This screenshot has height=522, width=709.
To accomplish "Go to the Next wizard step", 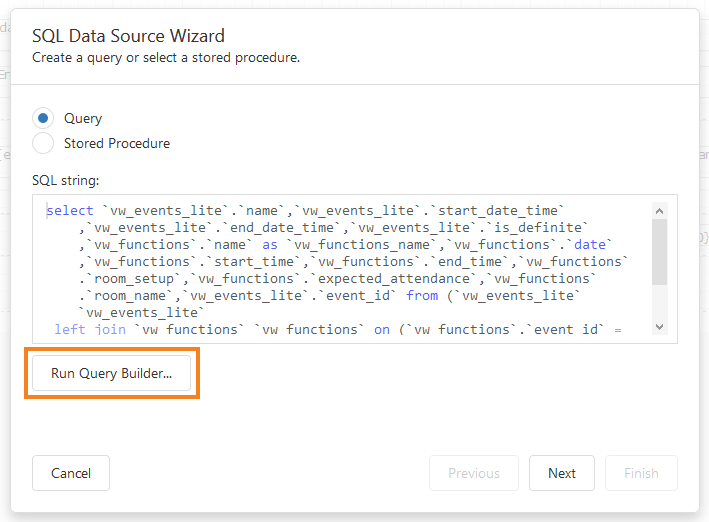I will pyautogui.click(x=562, y=473).
